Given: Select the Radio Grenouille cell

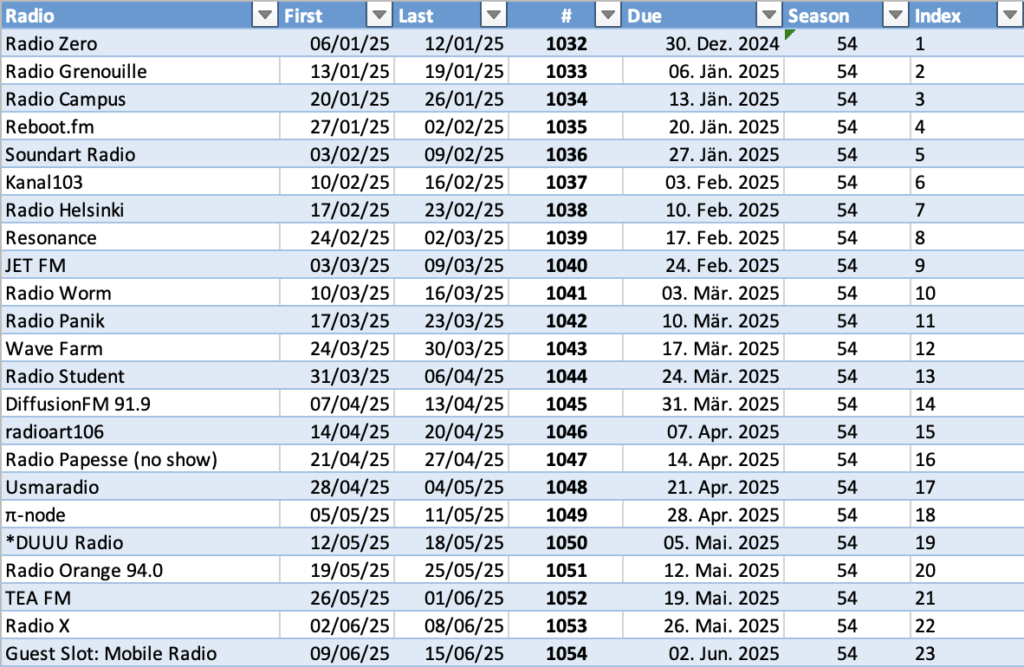Looking at the screenshot, I should [x=140, y=72].
